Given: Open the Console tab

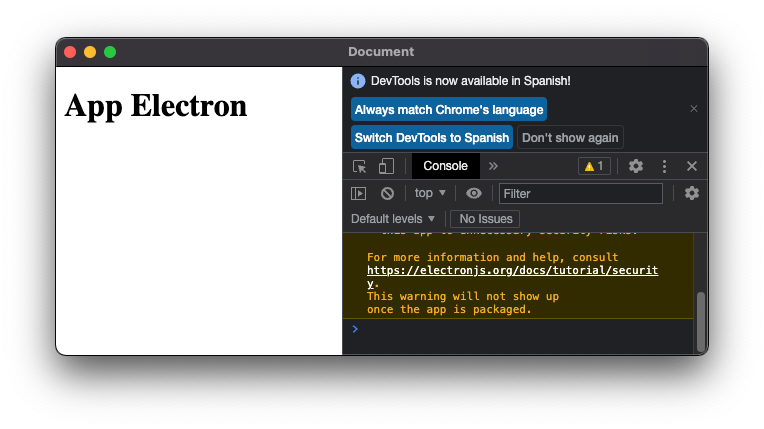Looking at the screenshot, I should pyautogui.click(x=445, y=166).
